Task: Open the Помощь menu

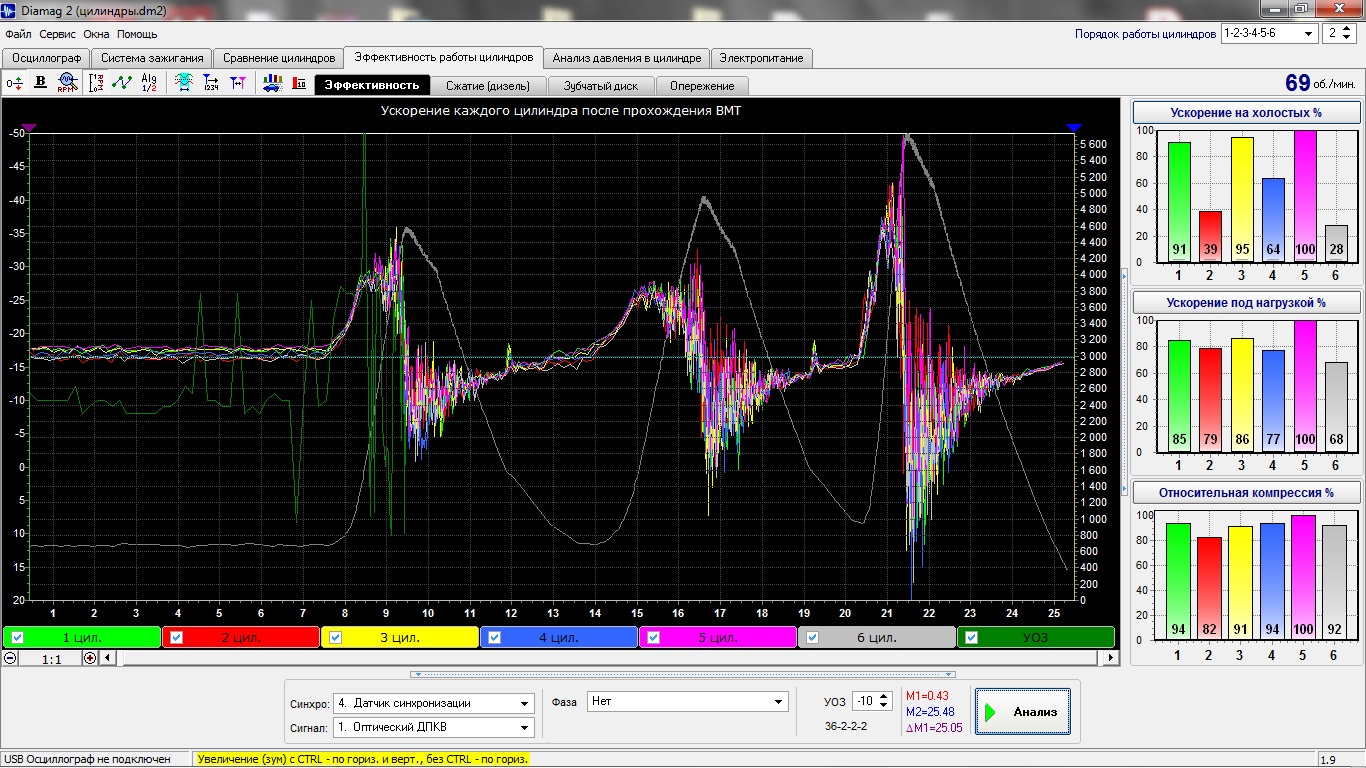Action: pos(137,34)
